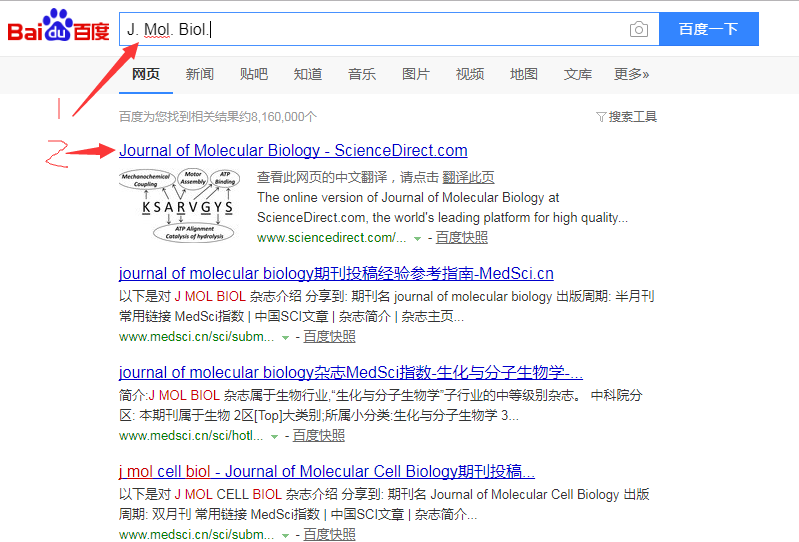This screenshot has height=542, width=799.
Task: Click the search tools filter icon
Action: (601, 117)
